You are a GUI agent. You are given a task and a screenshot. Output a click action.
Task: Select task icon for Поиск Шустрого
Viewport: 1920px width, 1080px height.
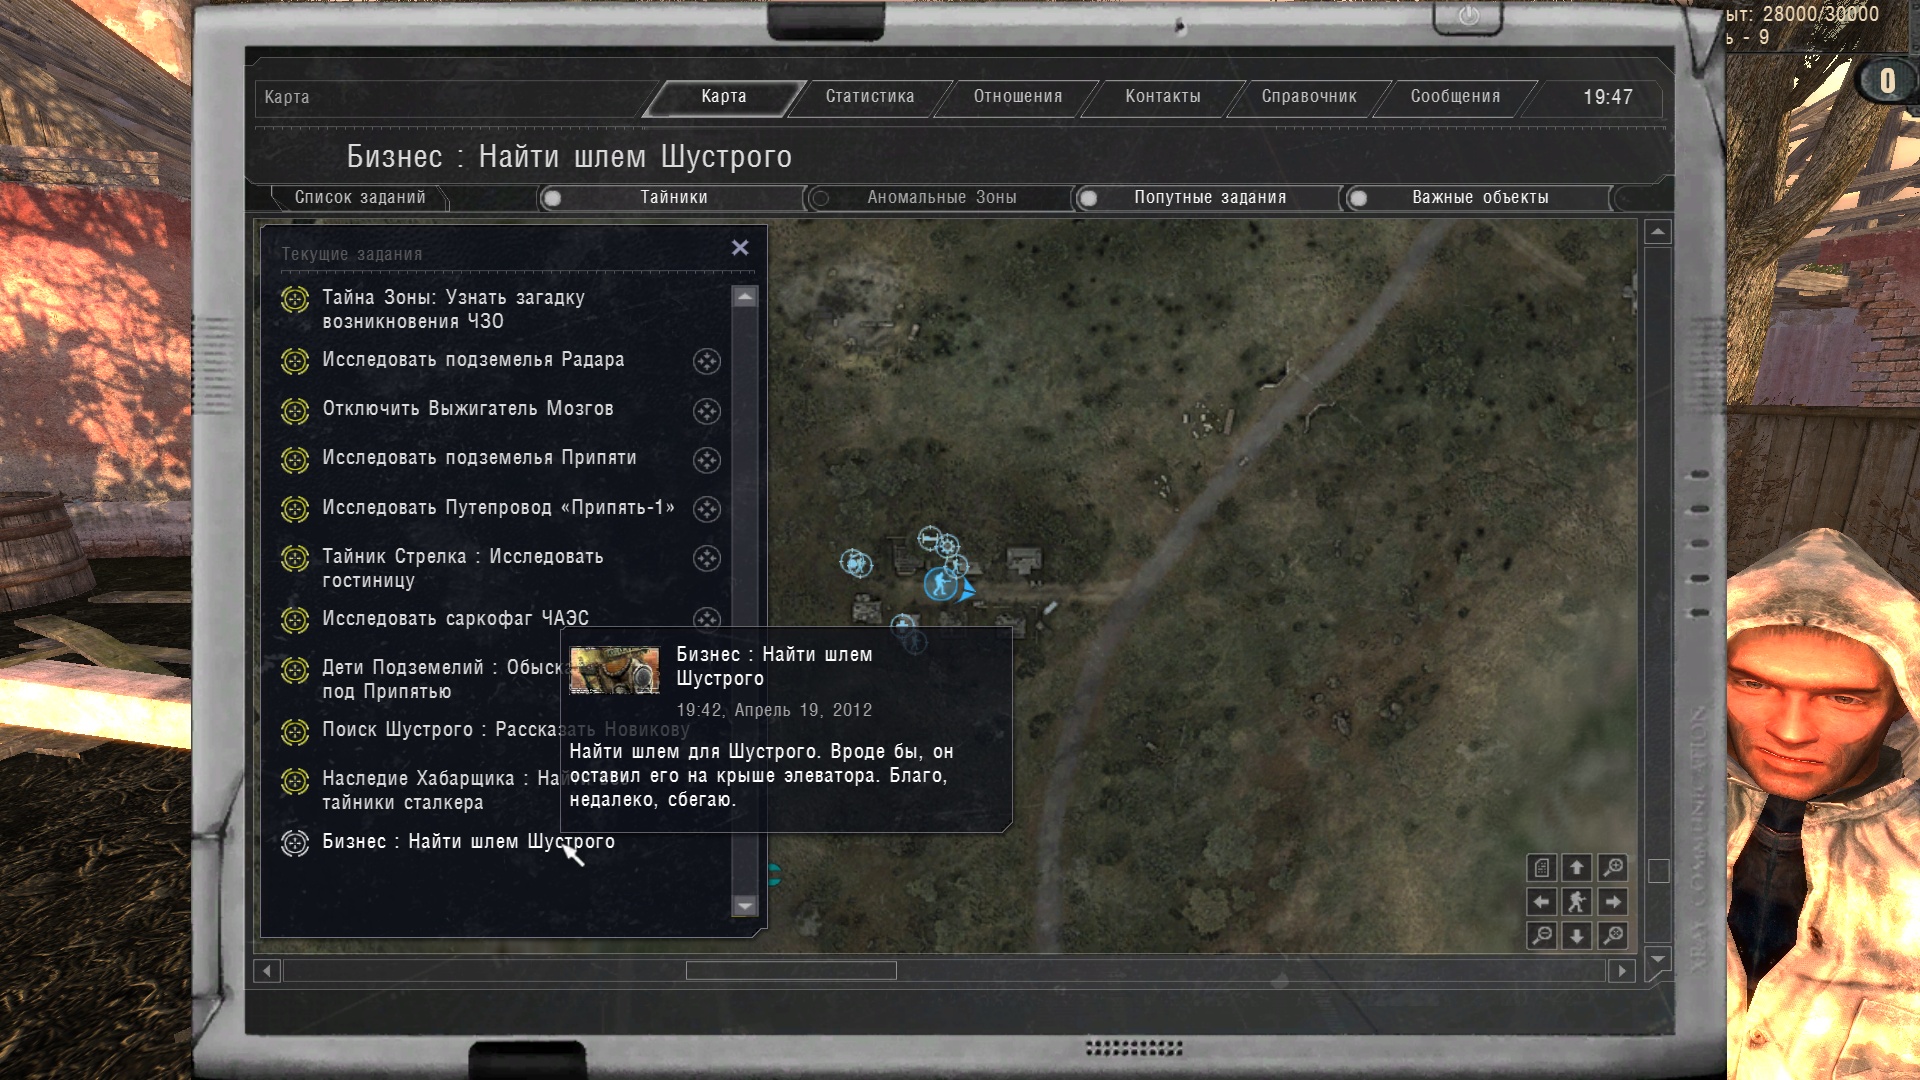coord(295,732)
